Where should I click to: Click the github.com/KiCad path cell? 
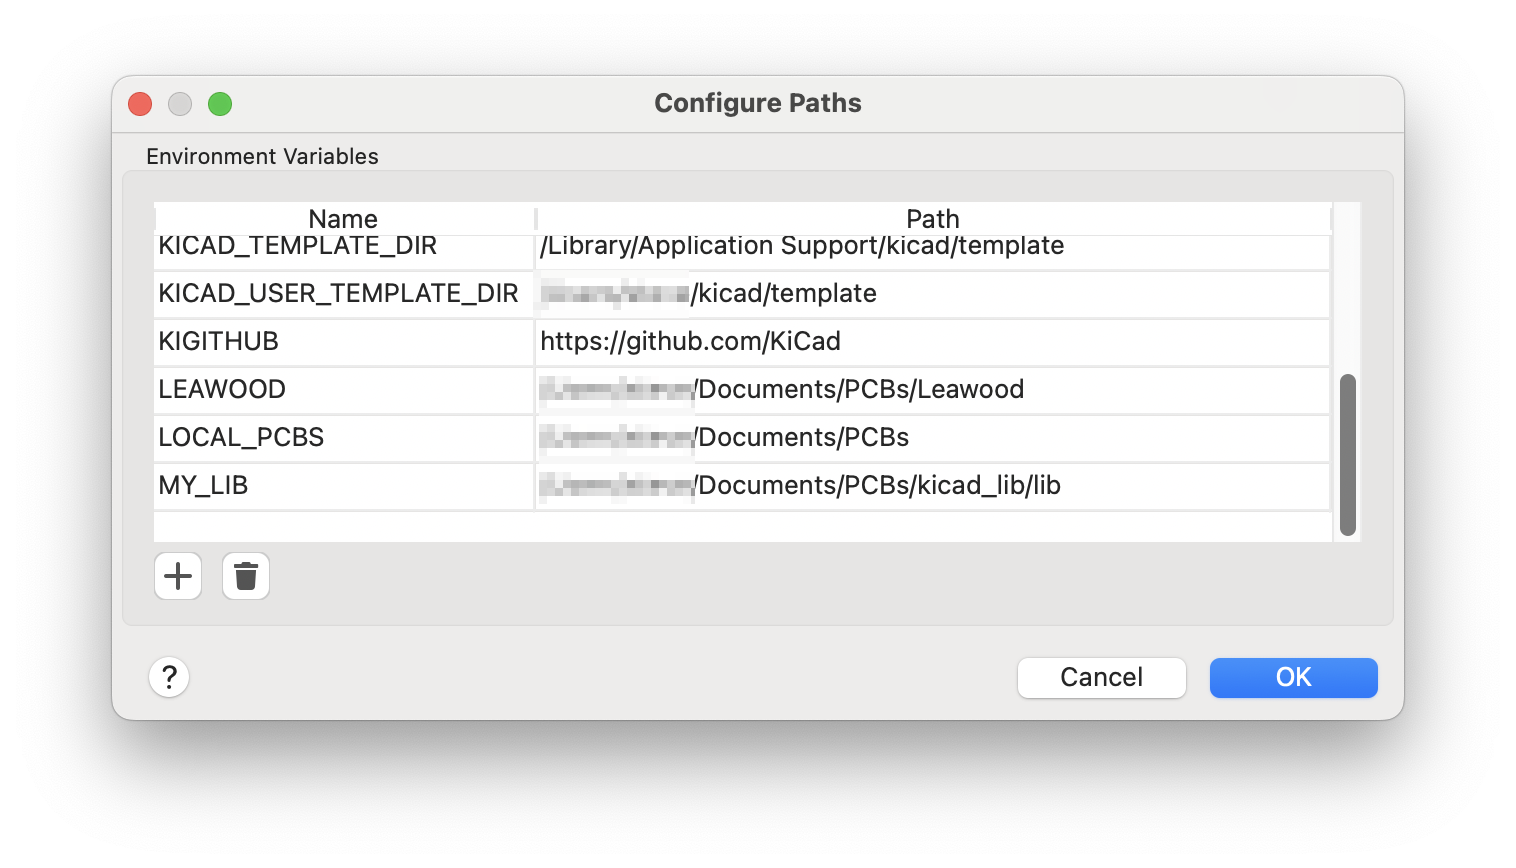690,341
